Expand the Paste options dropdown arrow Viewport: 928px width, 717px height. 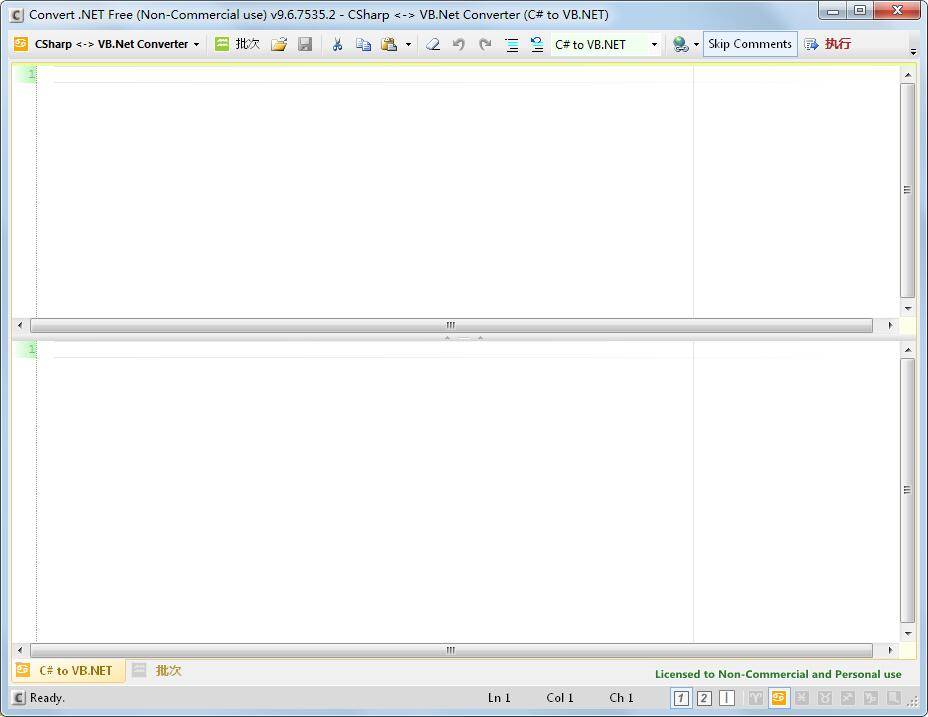tap(409, 44)
